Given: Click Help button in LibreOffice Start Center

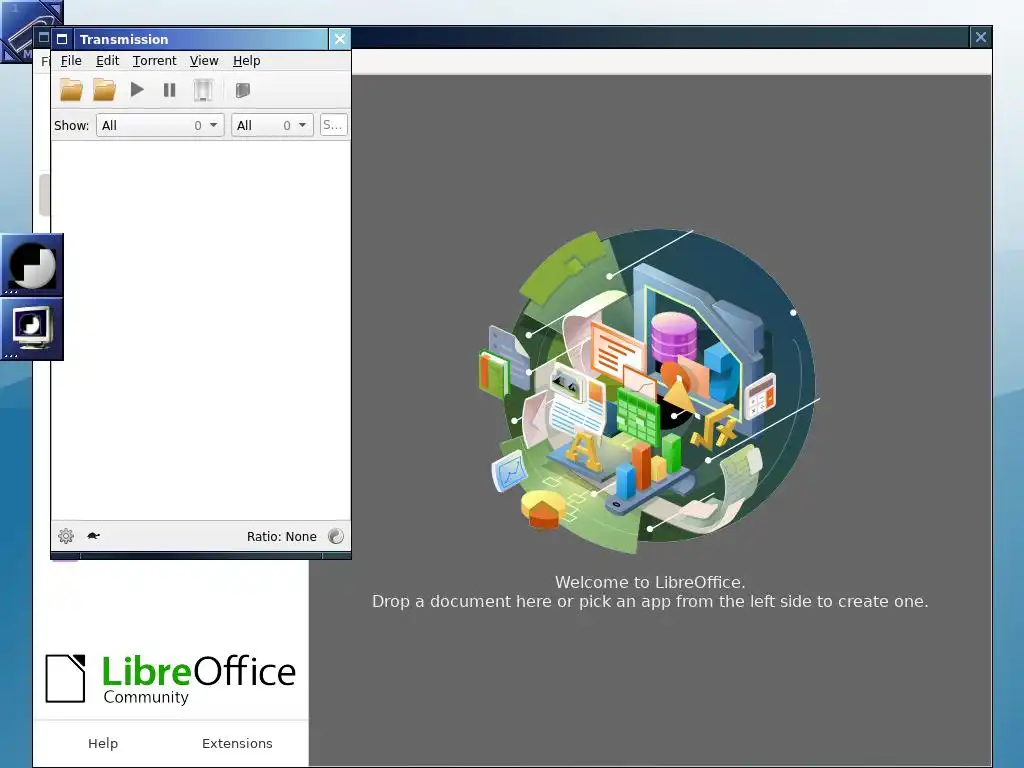Looking at the screenshot, I should click(x=103, y=743).
